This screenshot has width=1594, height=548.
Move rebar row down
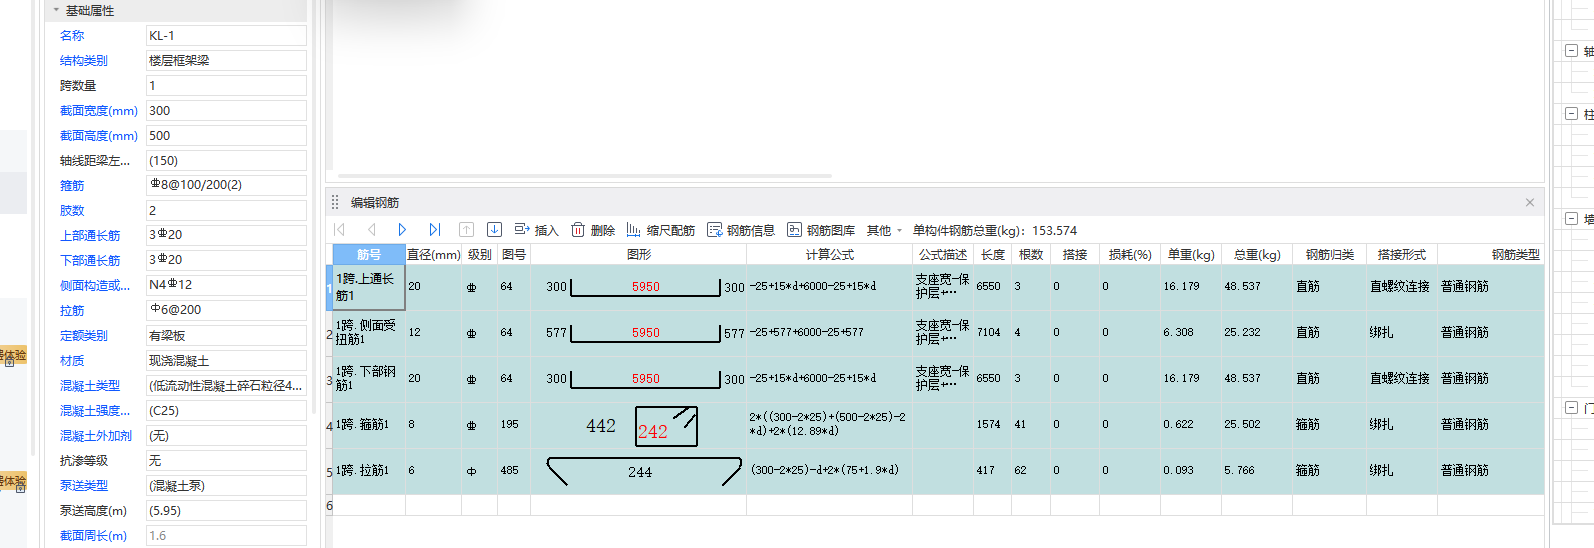pos(494,230)
